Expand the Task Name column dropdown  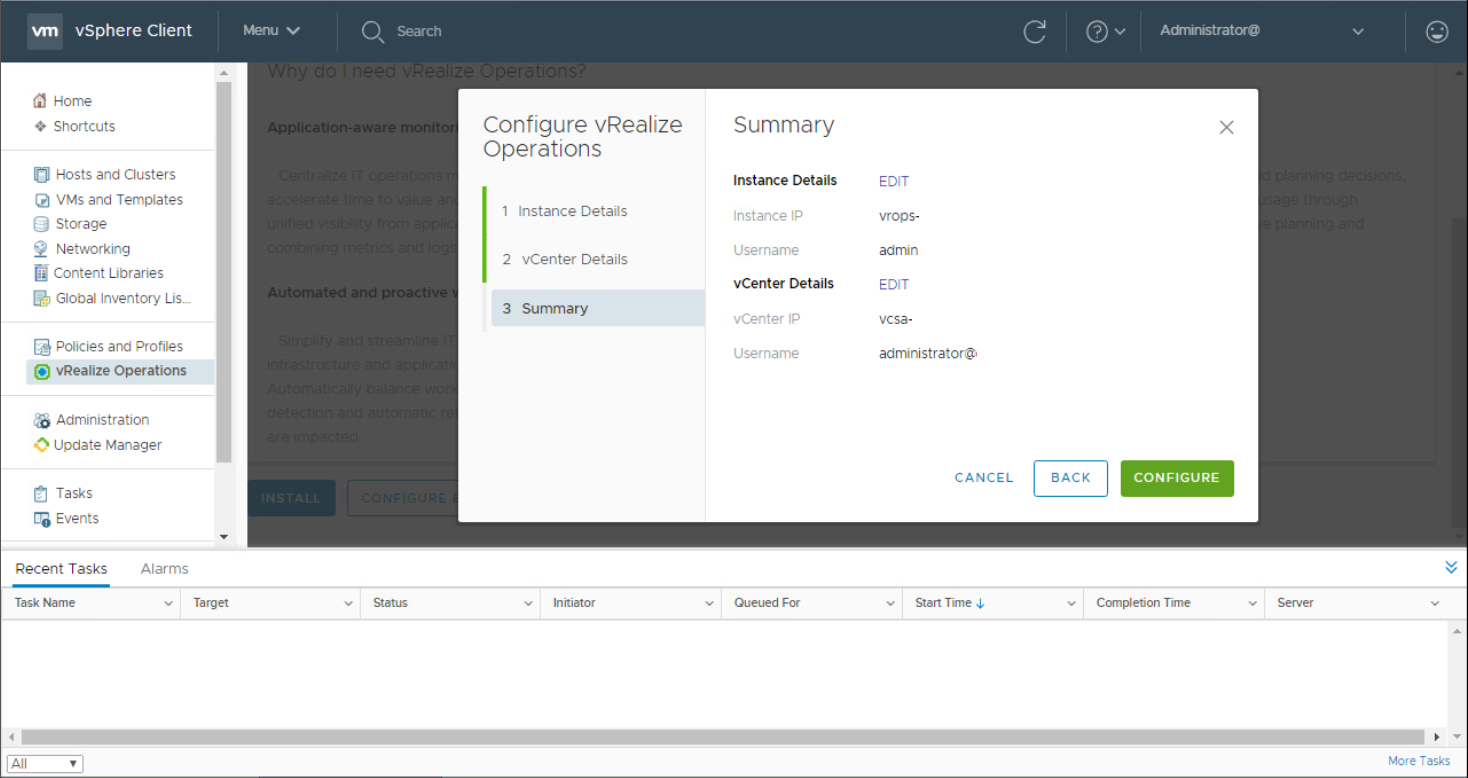tap(168, 603)
